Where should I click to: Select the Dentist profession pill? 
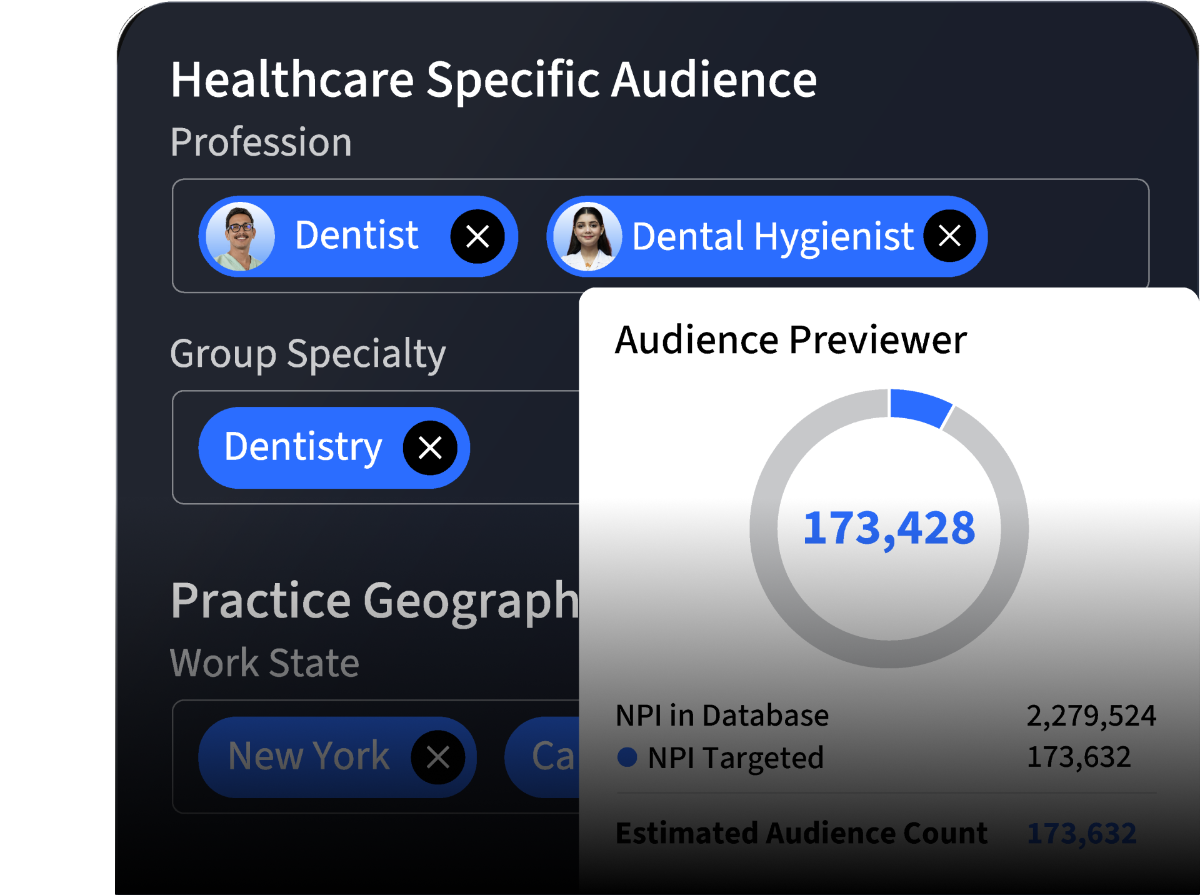coord(355,236)
